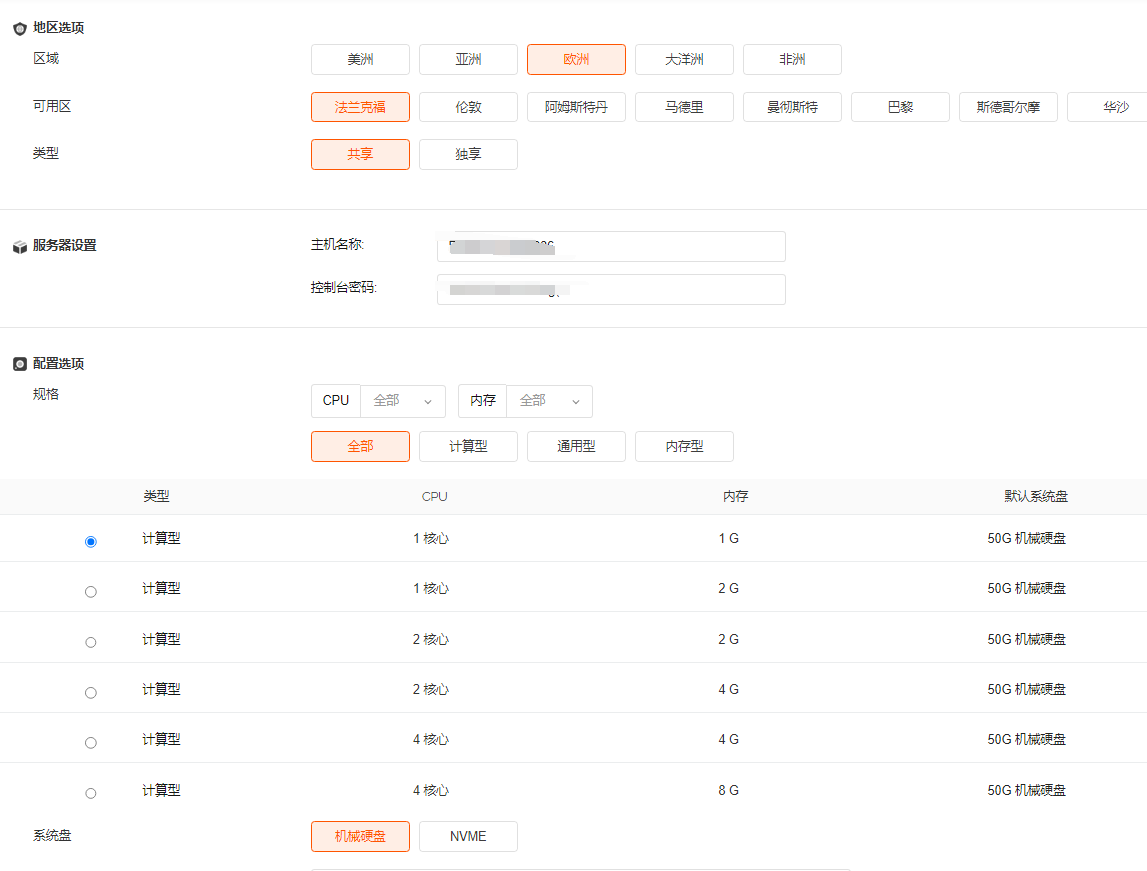Screen dimensions: 1147x871
Task: Choose the 4 核心 8 G plan radio
Action: click(x=91, y=793)
